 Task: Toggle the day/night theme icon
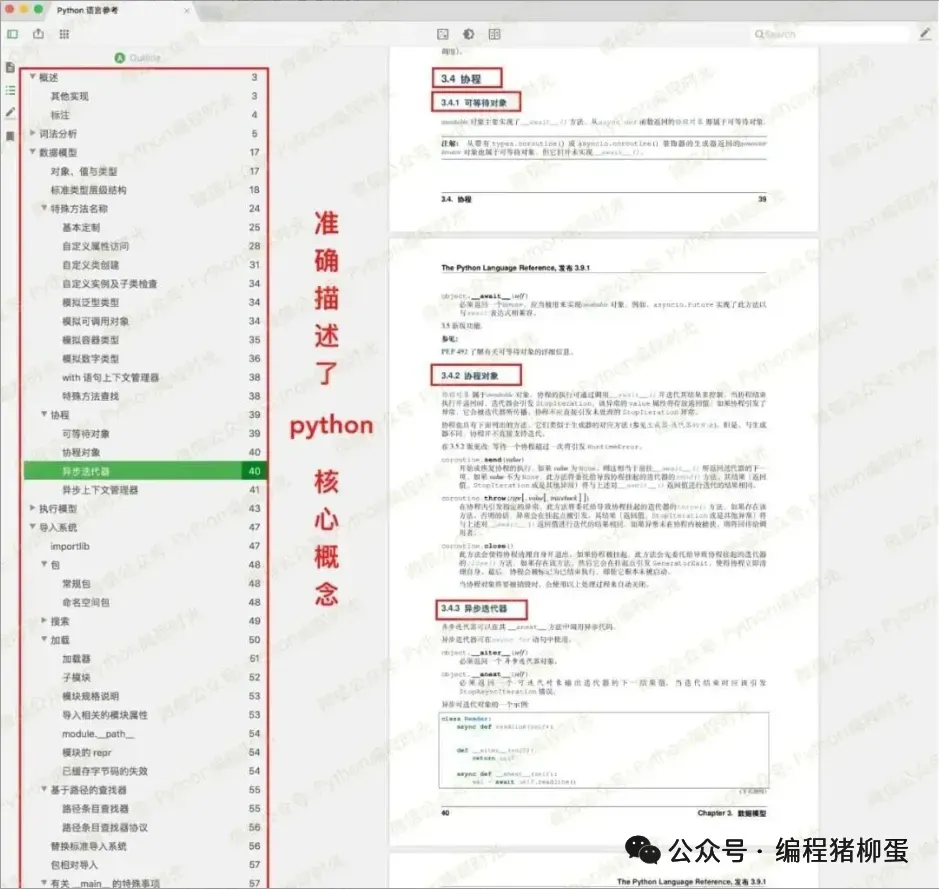pyautogui.click(x=469, y=34)
